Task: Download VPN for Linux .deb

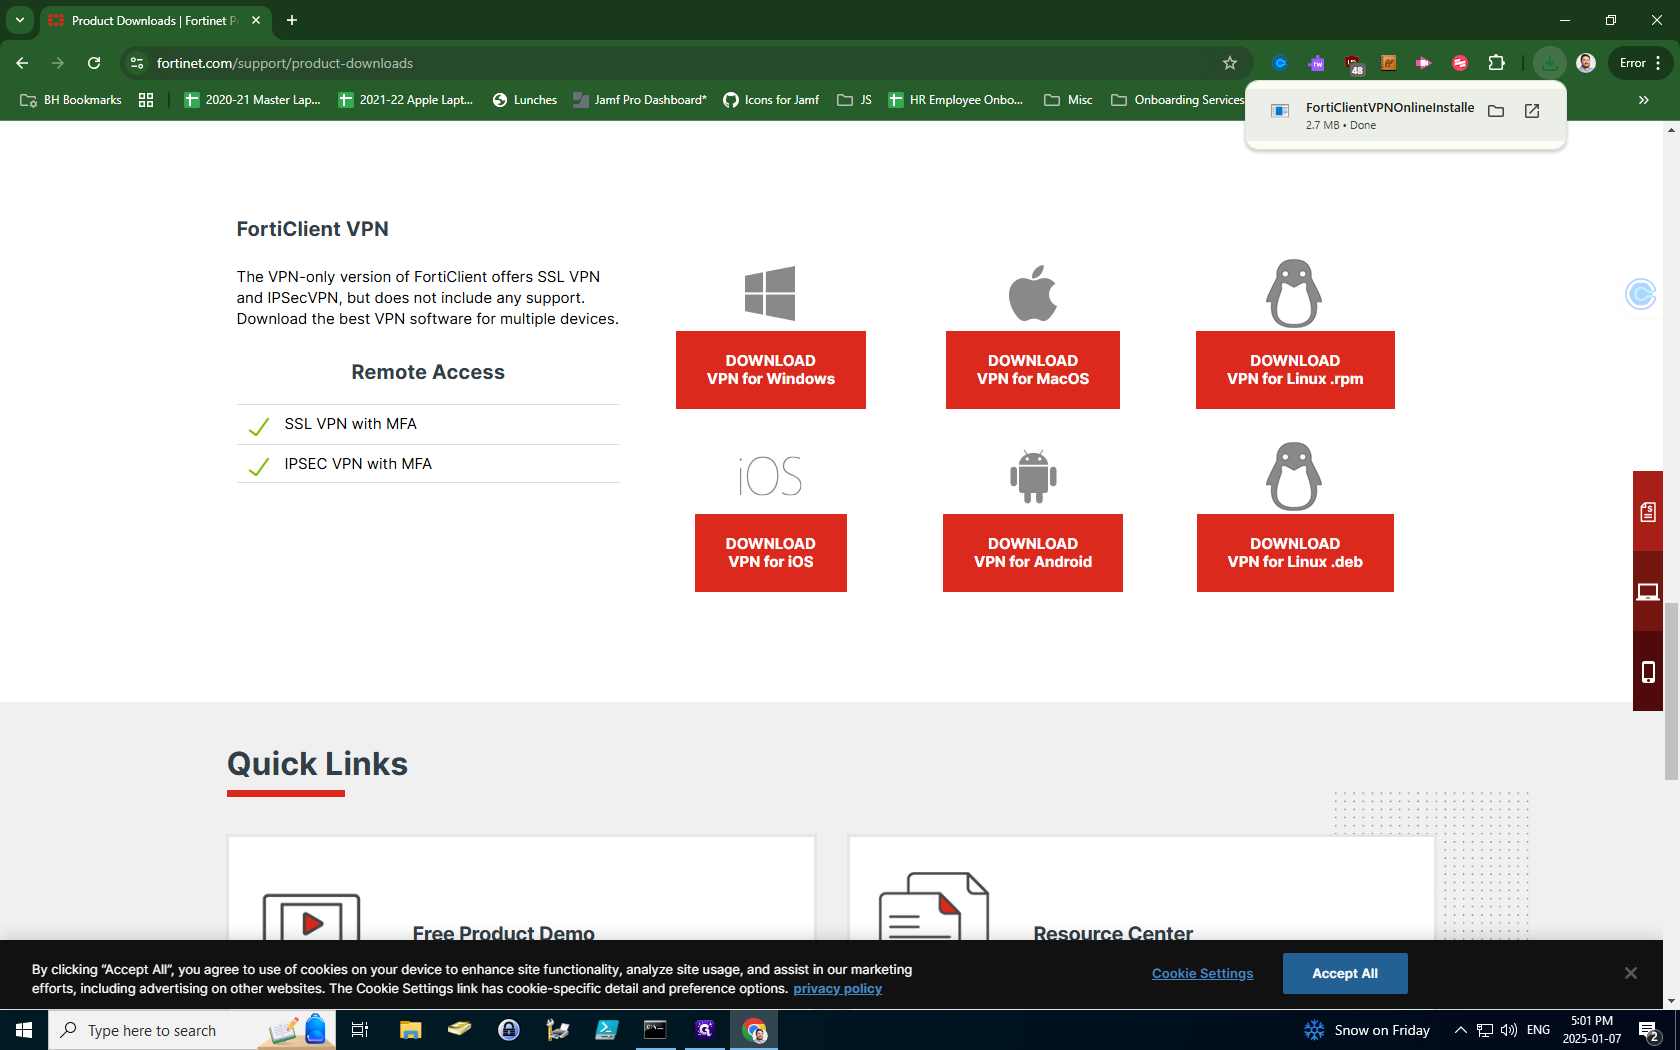Action: click(1295, 553)
